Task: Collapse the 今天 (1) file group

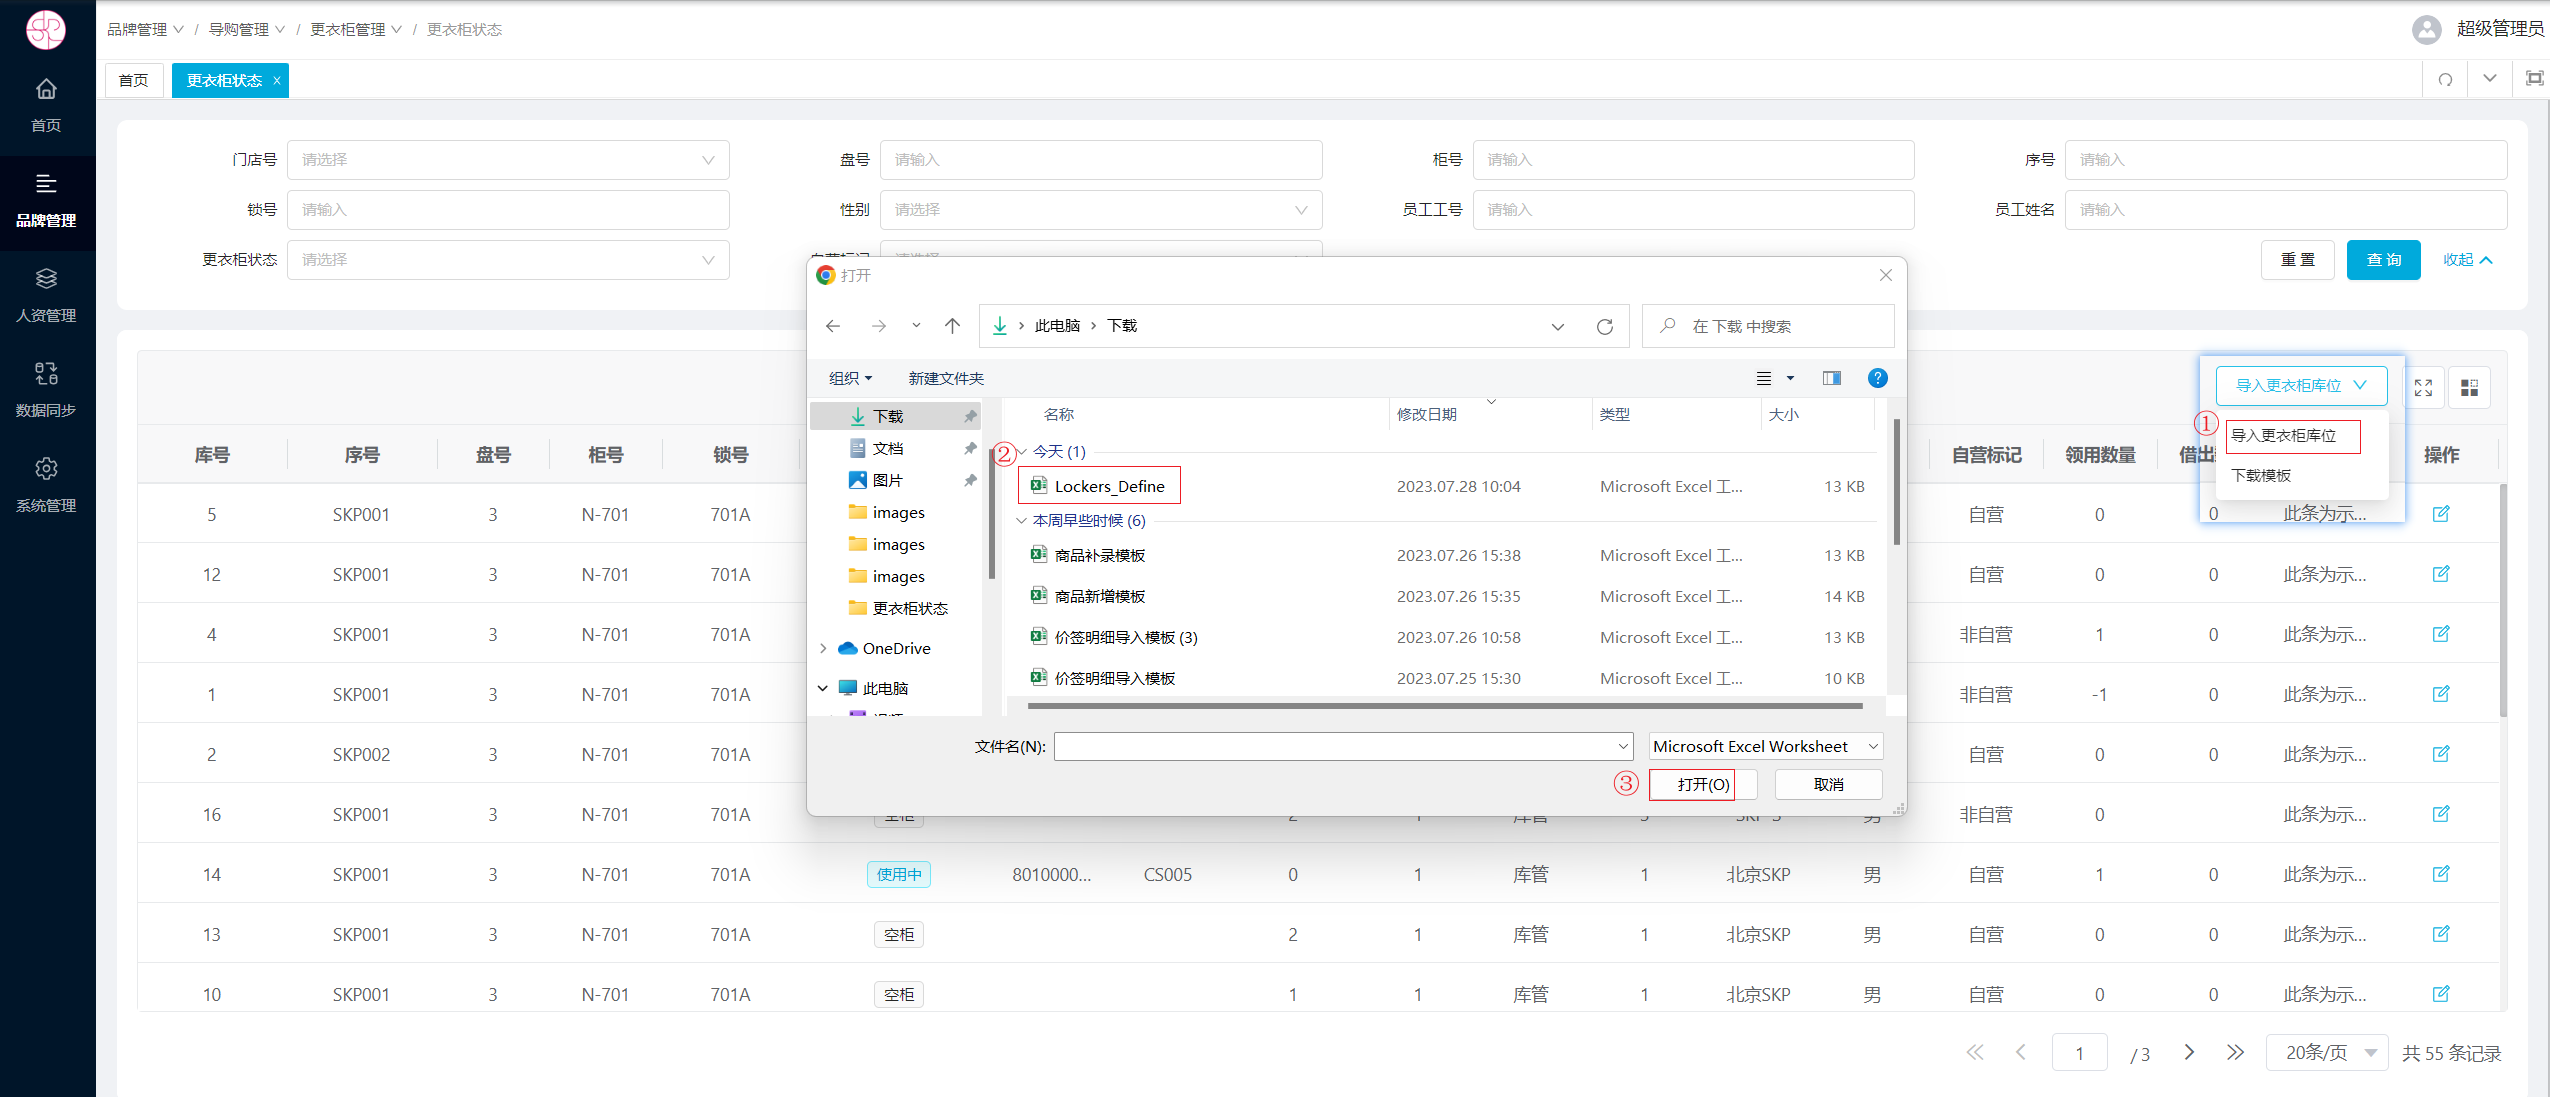Action: [x=1022, y=452]
